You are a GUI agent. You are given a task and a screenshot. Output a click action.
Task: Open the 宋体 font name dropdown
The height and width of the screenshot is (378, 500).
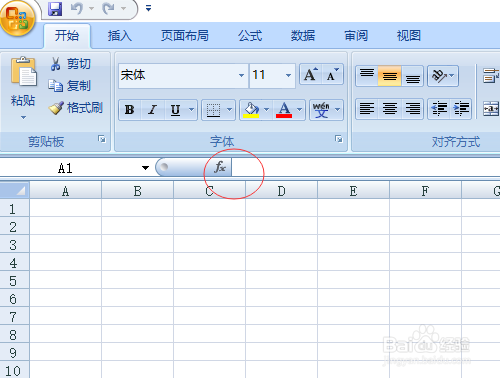(x=241, y=76)
